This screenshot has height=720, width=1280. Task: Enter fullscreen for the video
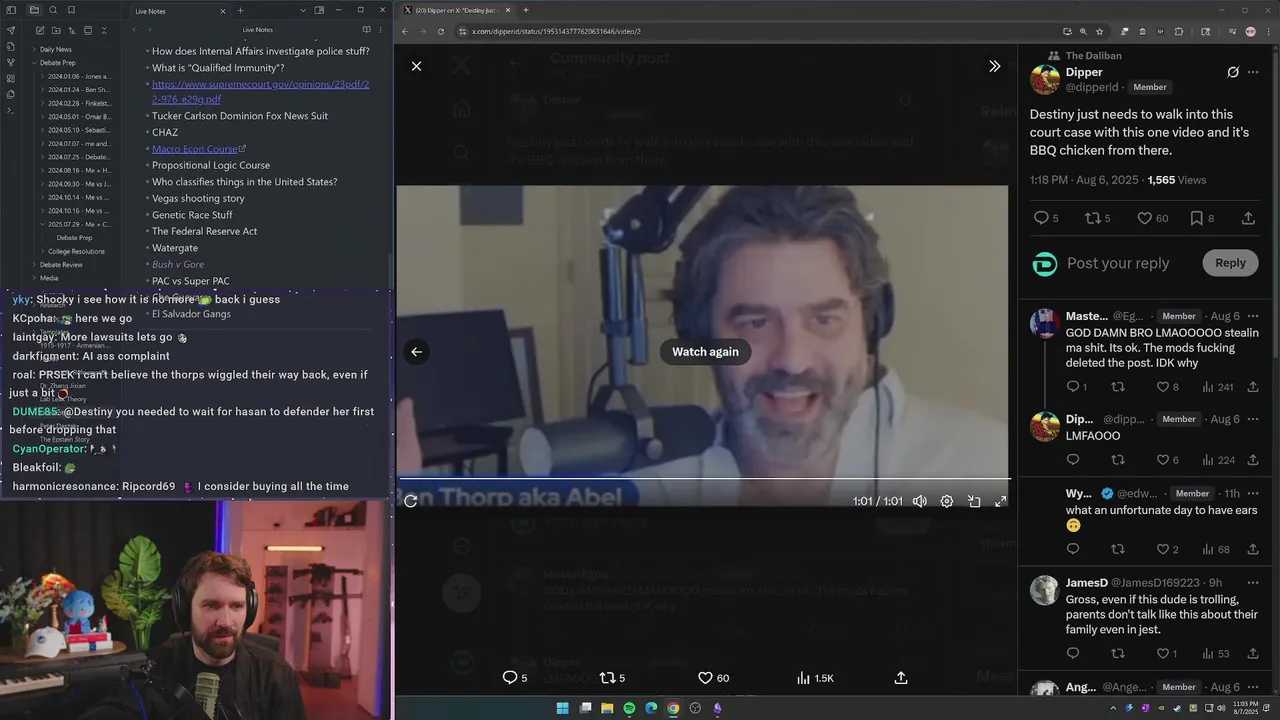1000,501
